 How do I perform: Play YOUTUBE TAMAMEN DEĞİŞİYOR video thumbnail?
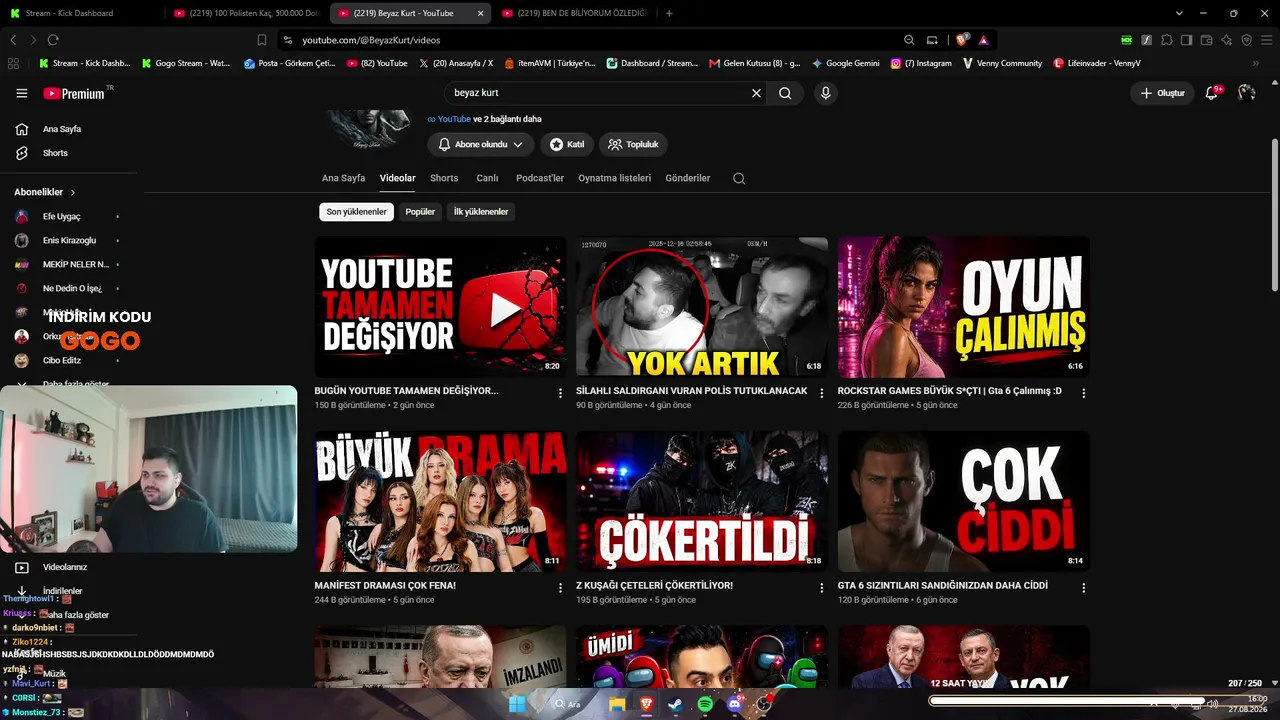440,307
